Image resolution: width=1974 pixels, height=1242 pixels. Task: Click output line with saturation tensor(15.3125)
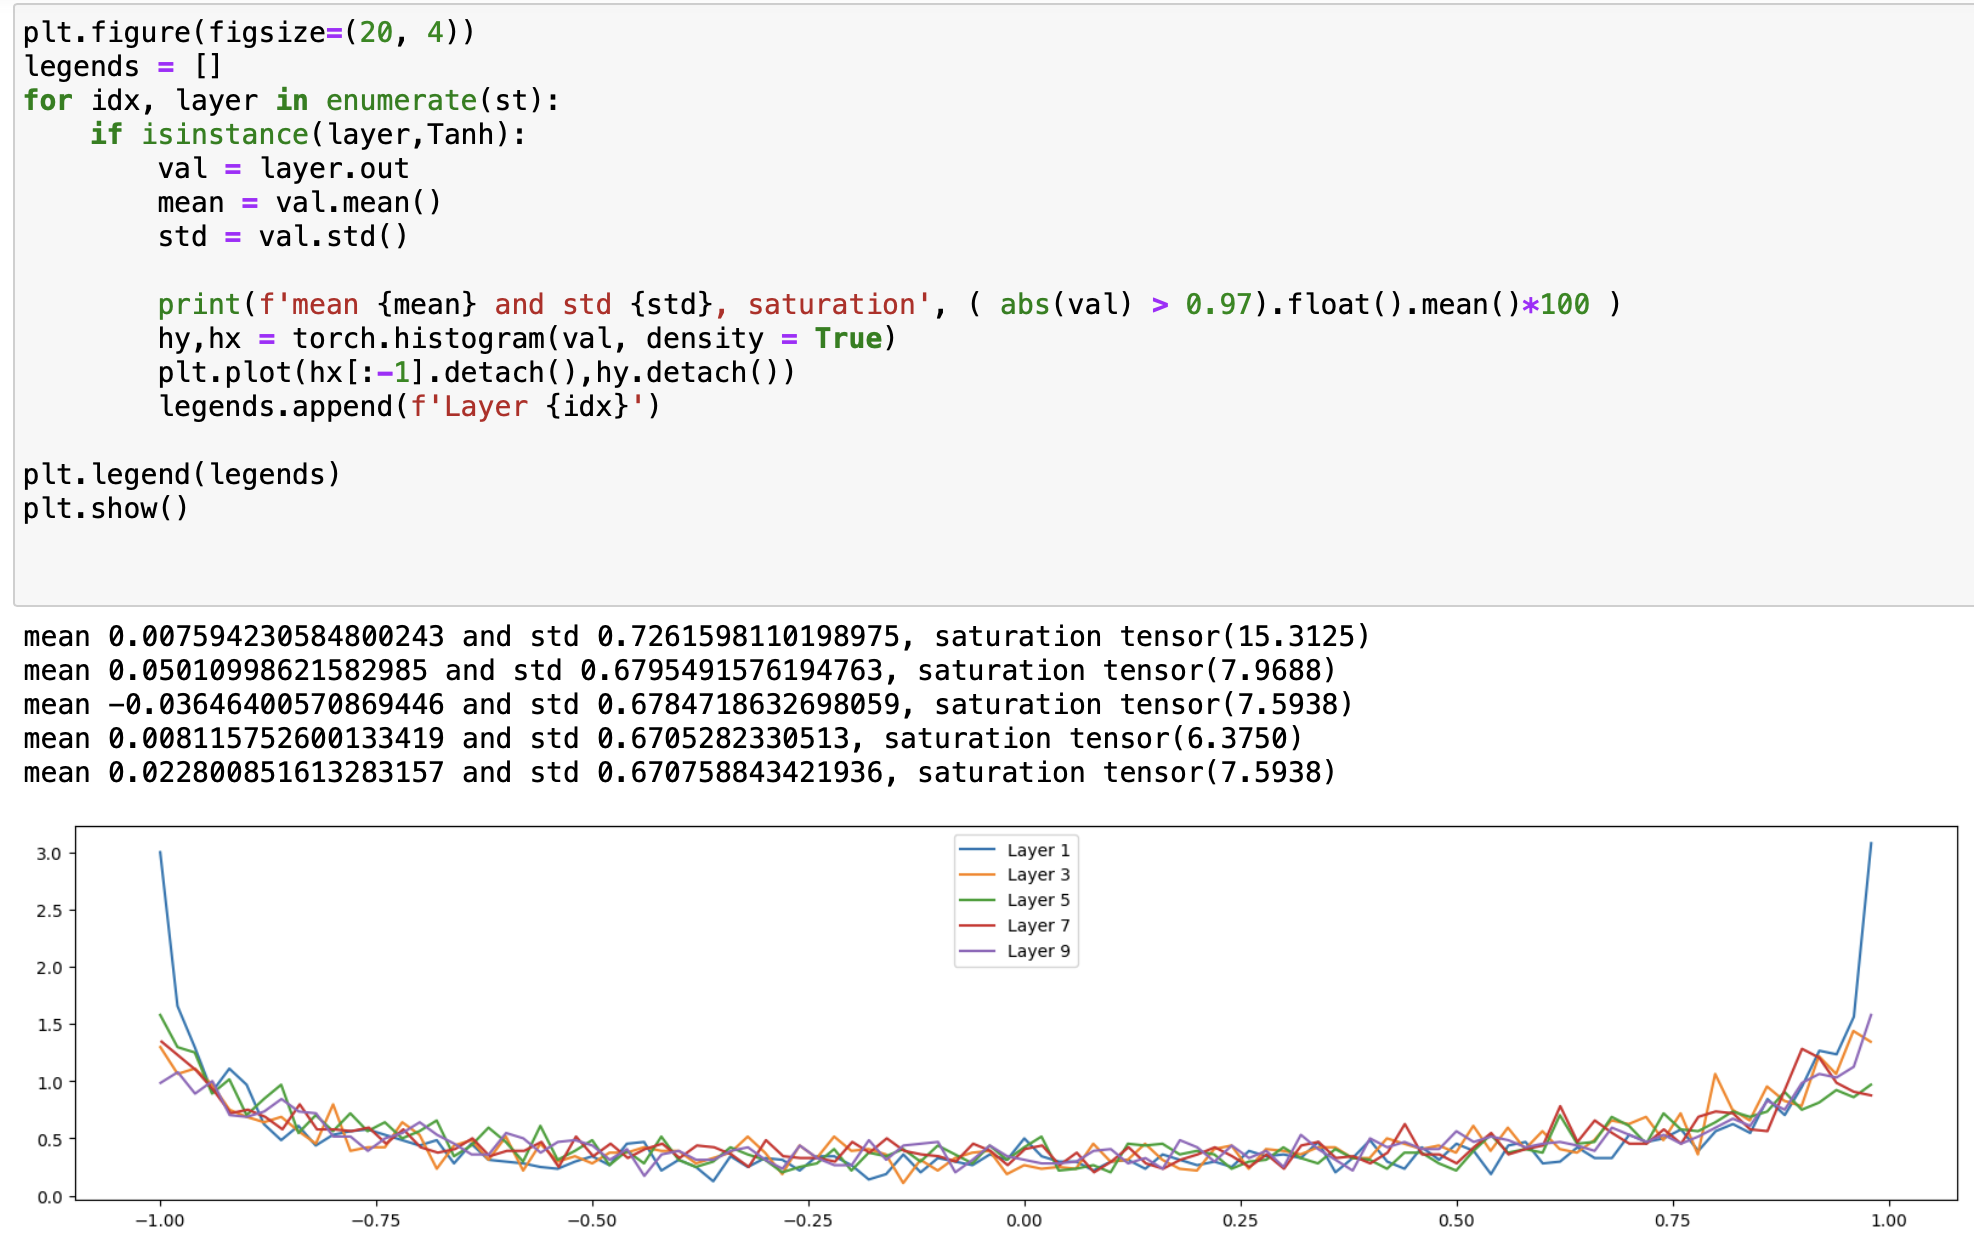tap(696, 636)
